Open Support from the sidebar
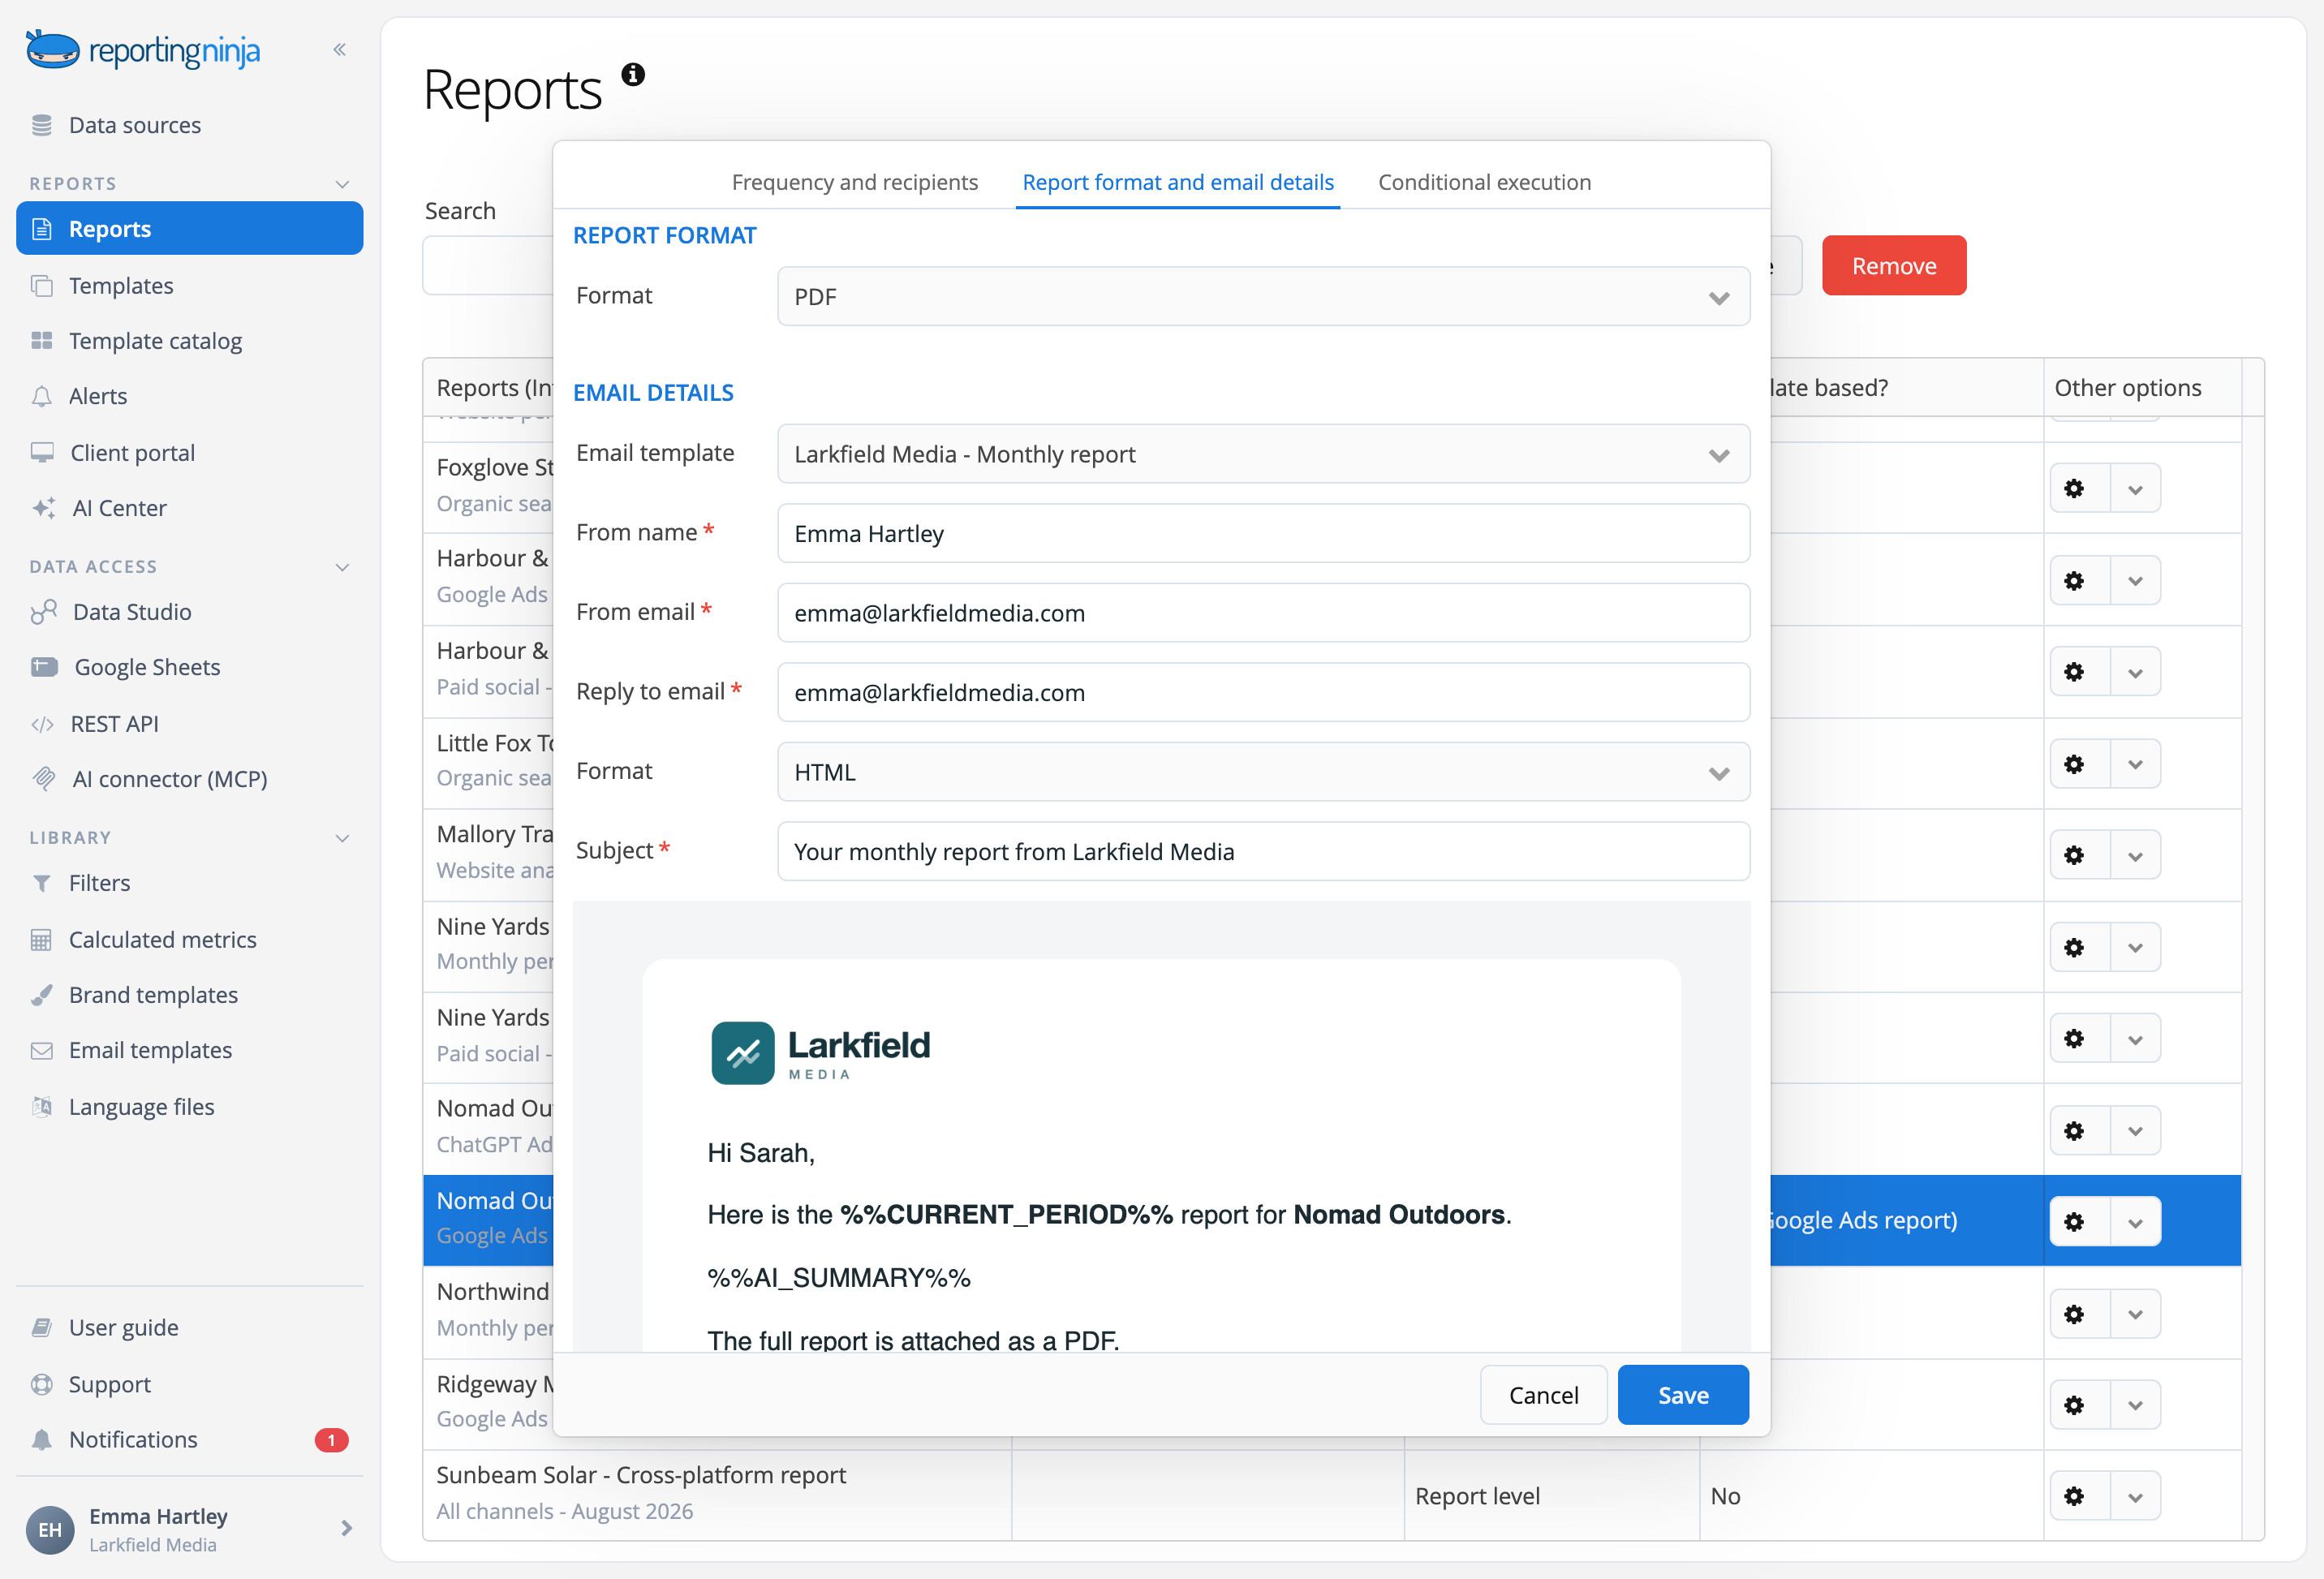 pos(109,1384)
